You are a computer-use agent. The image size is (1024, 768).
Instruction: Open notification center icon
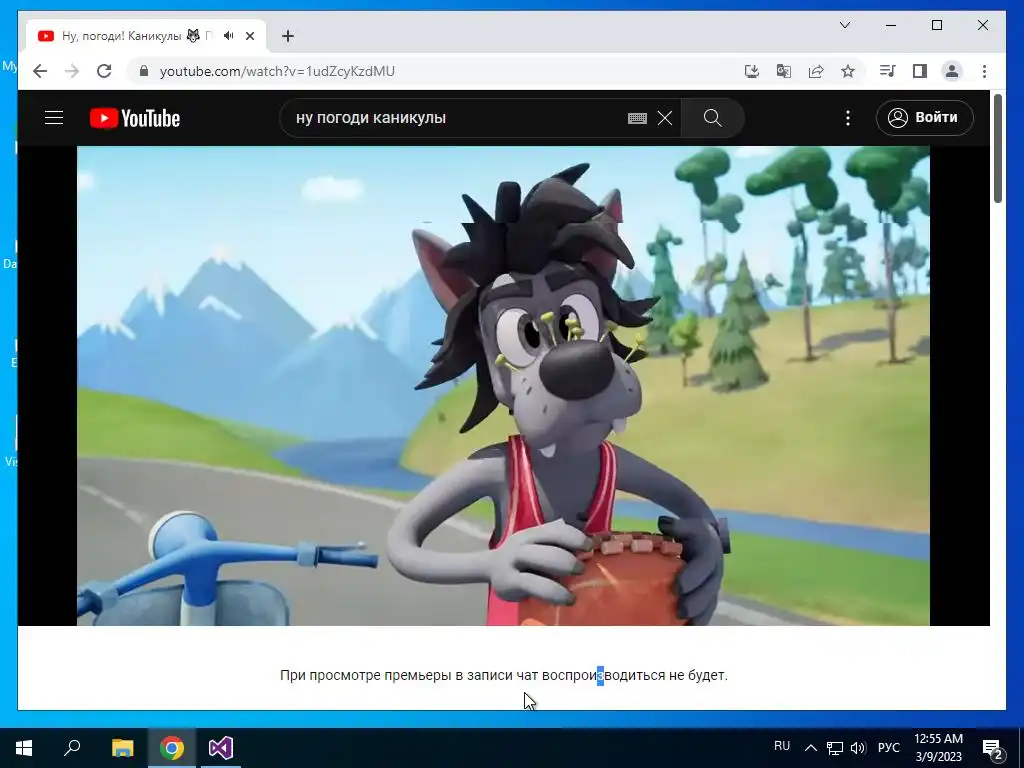pyautogui.click(x=993, y=749)
